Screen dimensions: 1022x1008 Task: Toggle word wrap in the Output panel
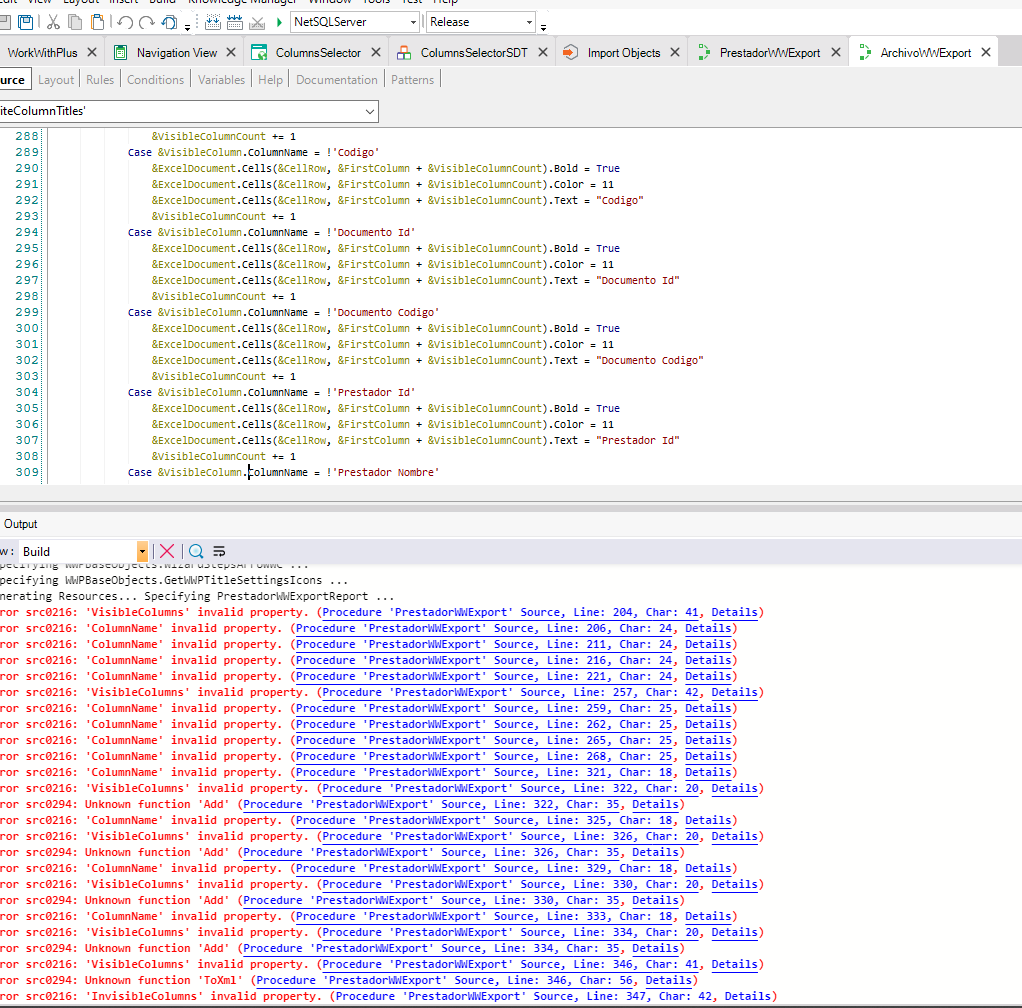coord(219,551)
